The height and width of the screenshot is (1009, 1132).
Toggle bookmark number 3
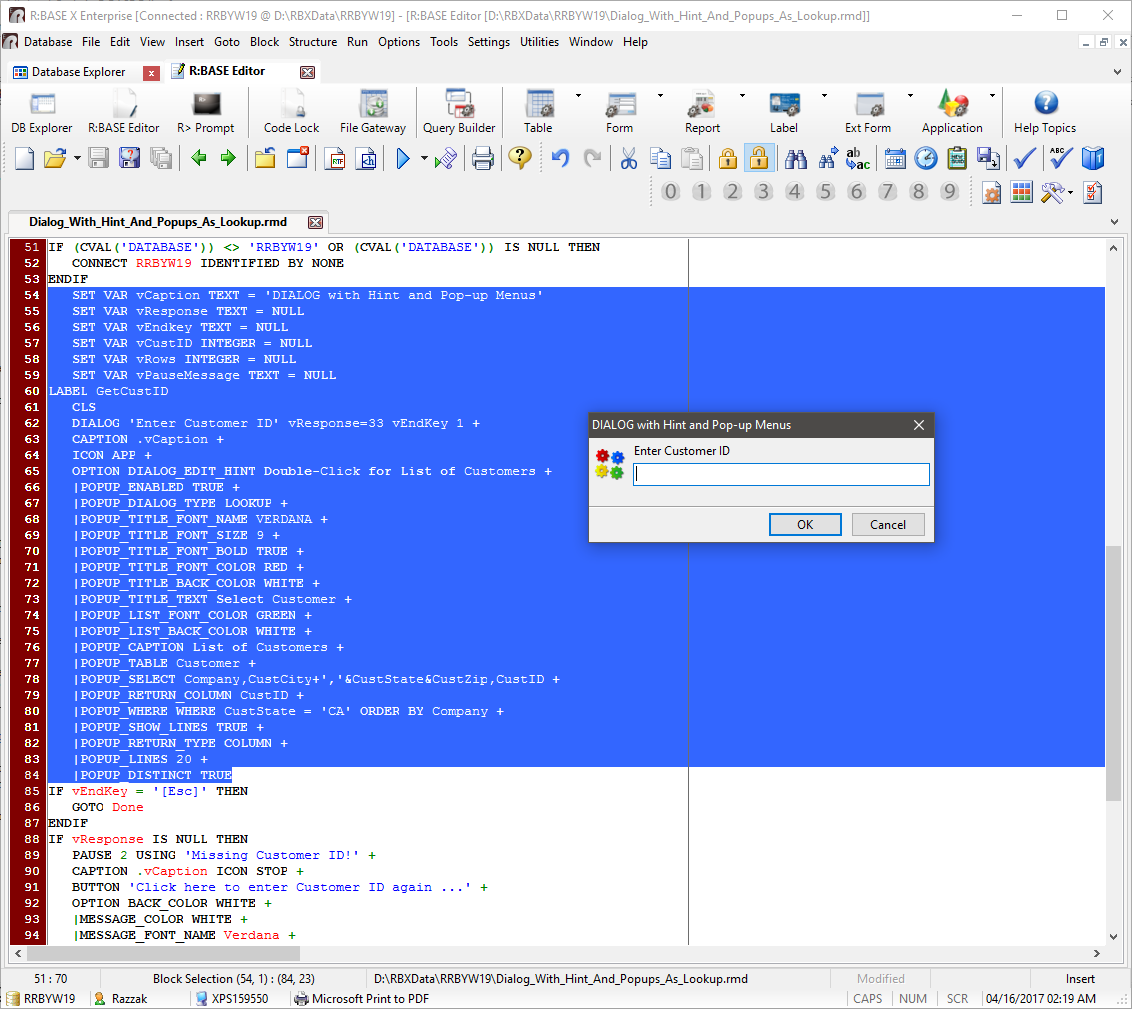click(763, 192)
